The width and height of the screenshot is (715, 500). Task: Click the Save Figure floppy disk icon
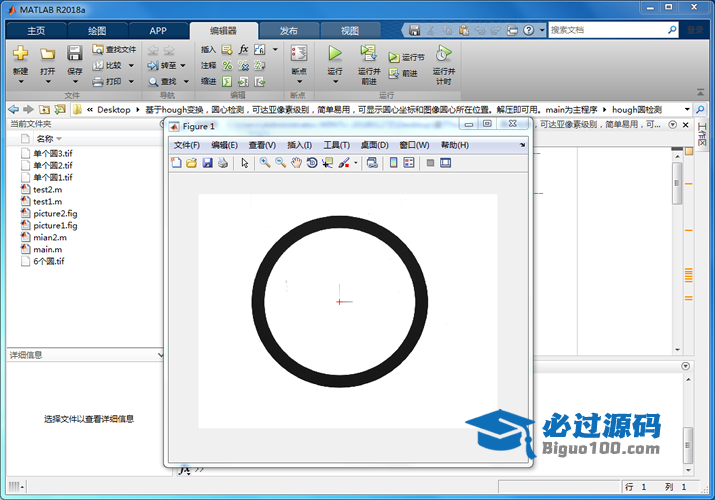pos(207,163)
